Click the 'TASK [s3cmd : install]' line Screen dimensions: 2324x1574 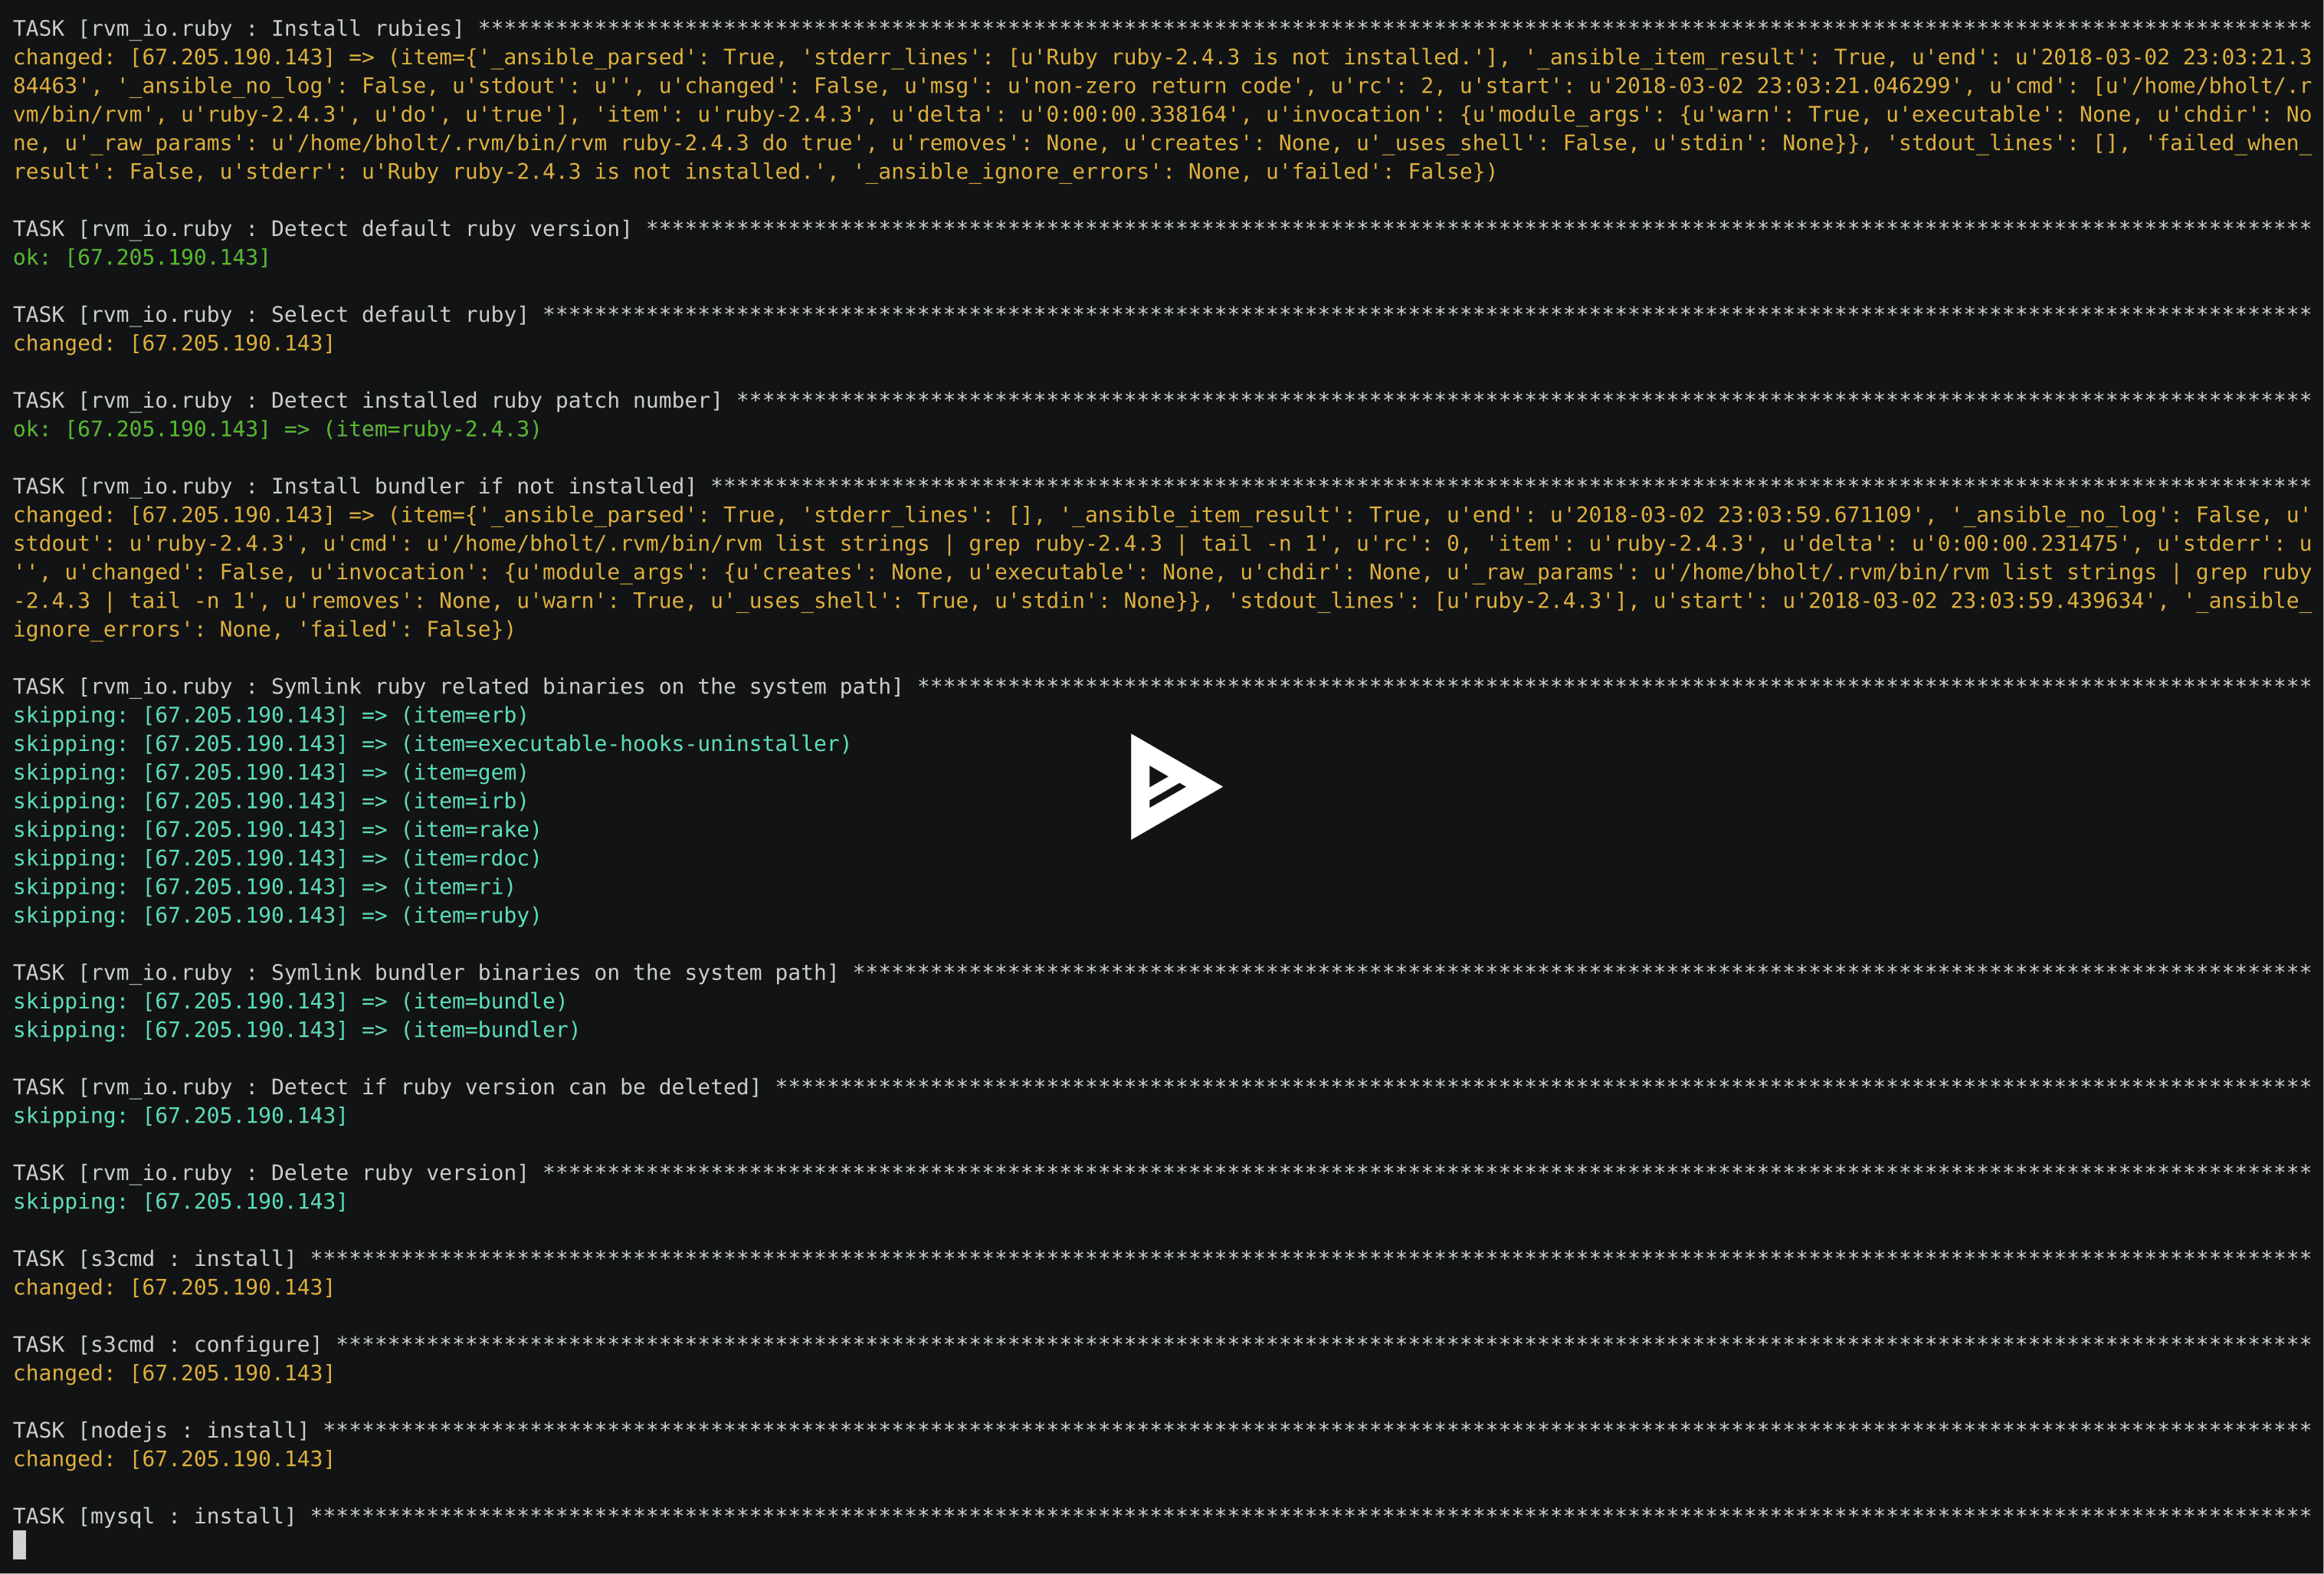click(x=154, y=1258)
